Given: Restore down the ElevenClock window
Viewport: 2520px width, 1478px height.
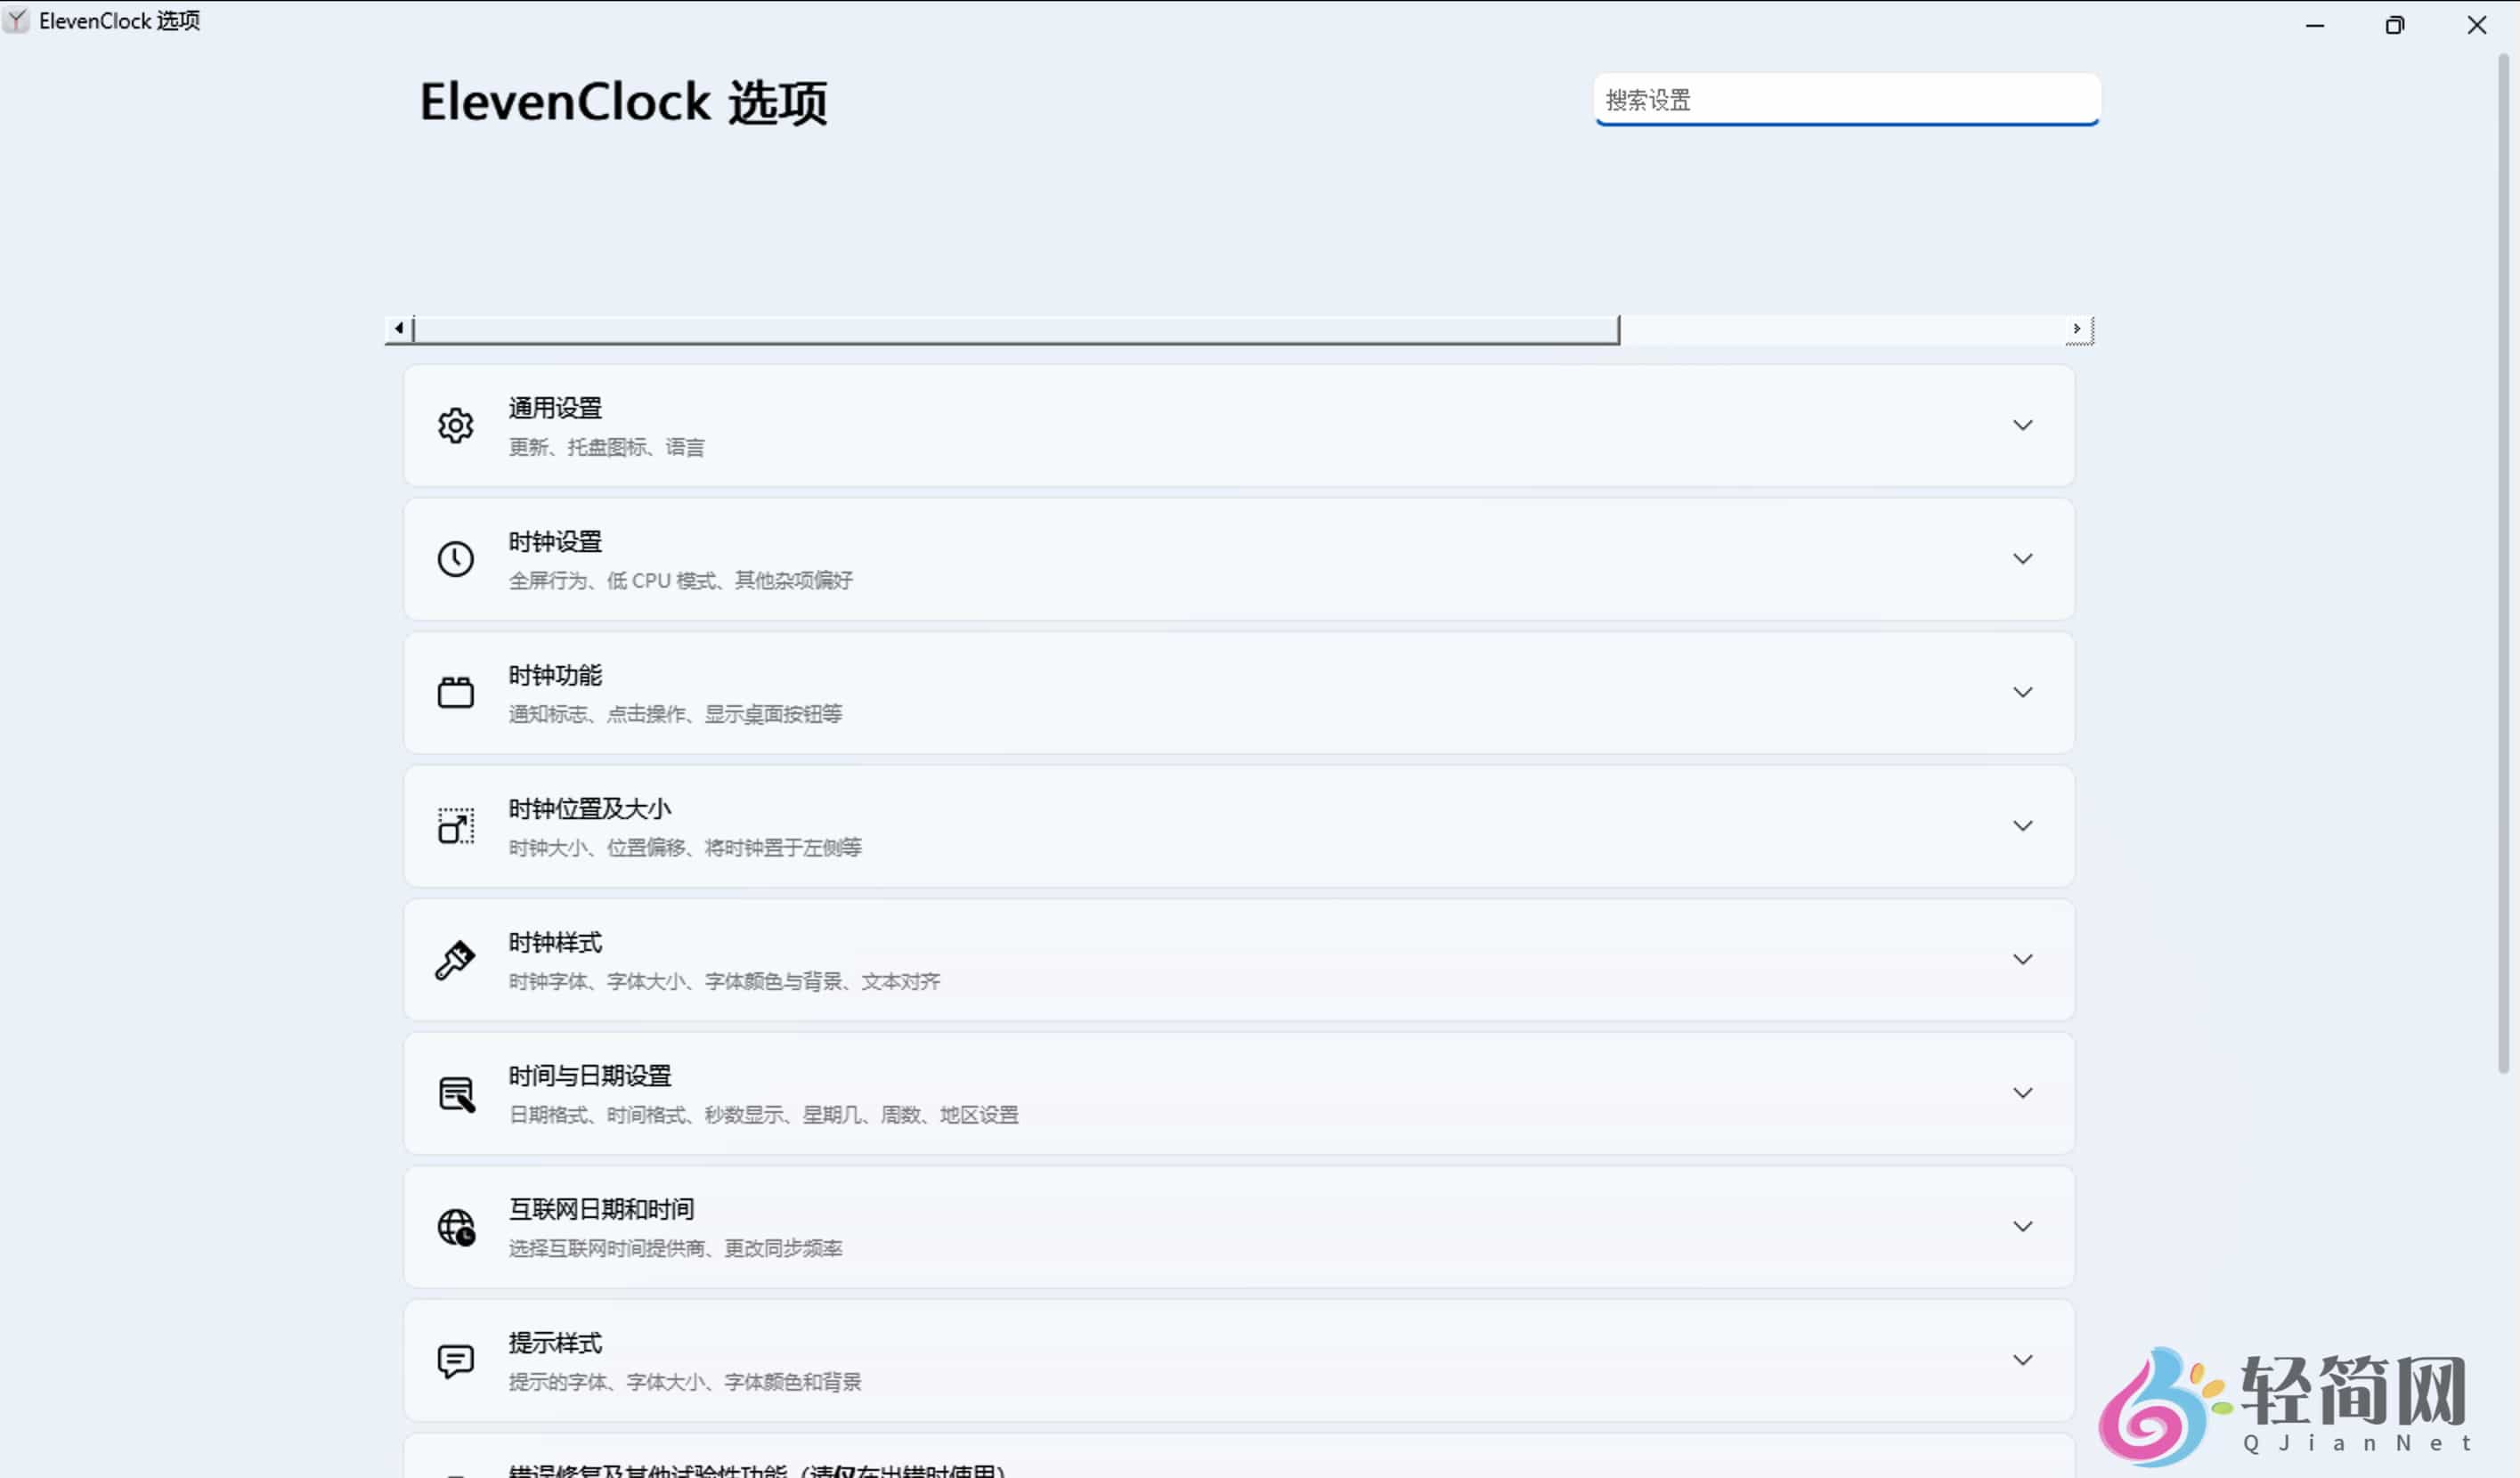Looking at the screenshot, I should 2394,25.
